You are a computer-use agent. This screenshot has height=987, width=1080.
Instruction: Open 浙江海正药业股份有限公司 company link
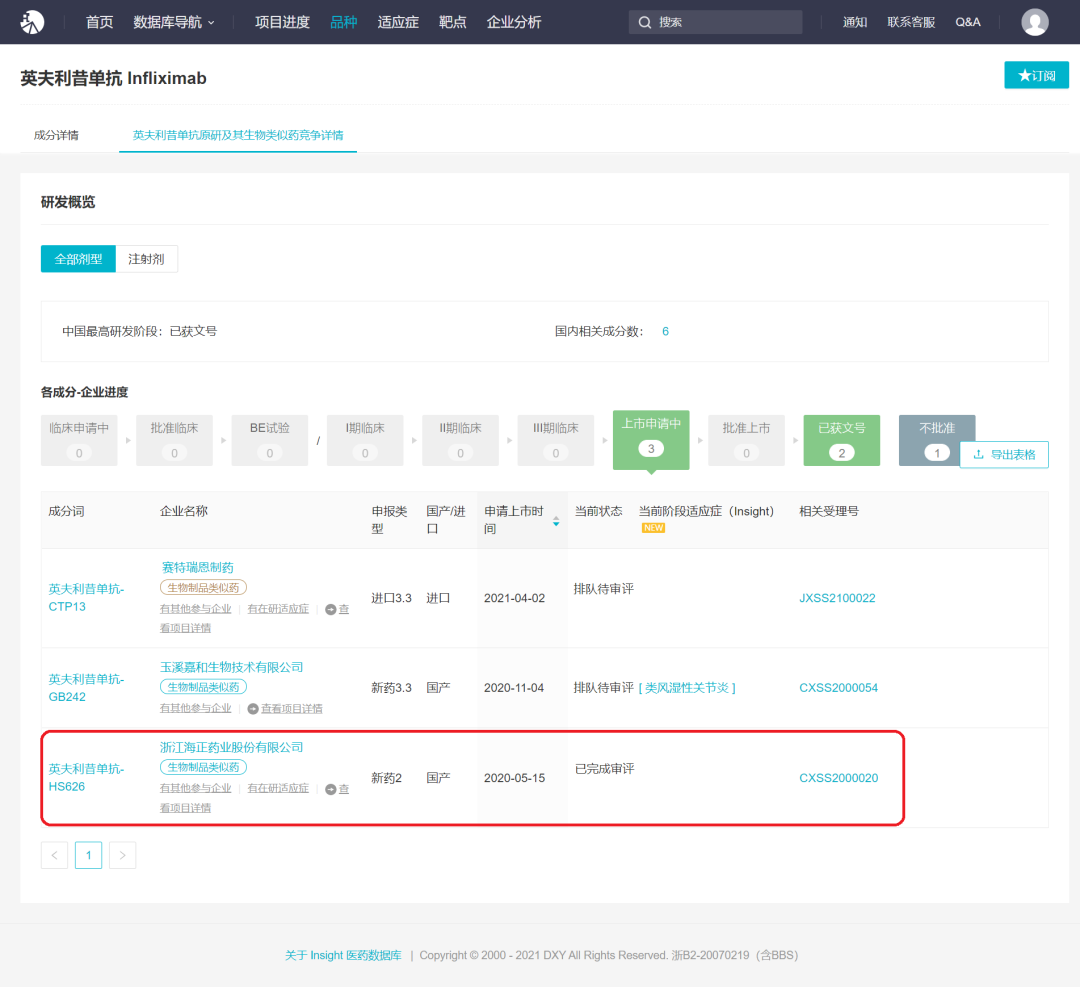point(231,747)
